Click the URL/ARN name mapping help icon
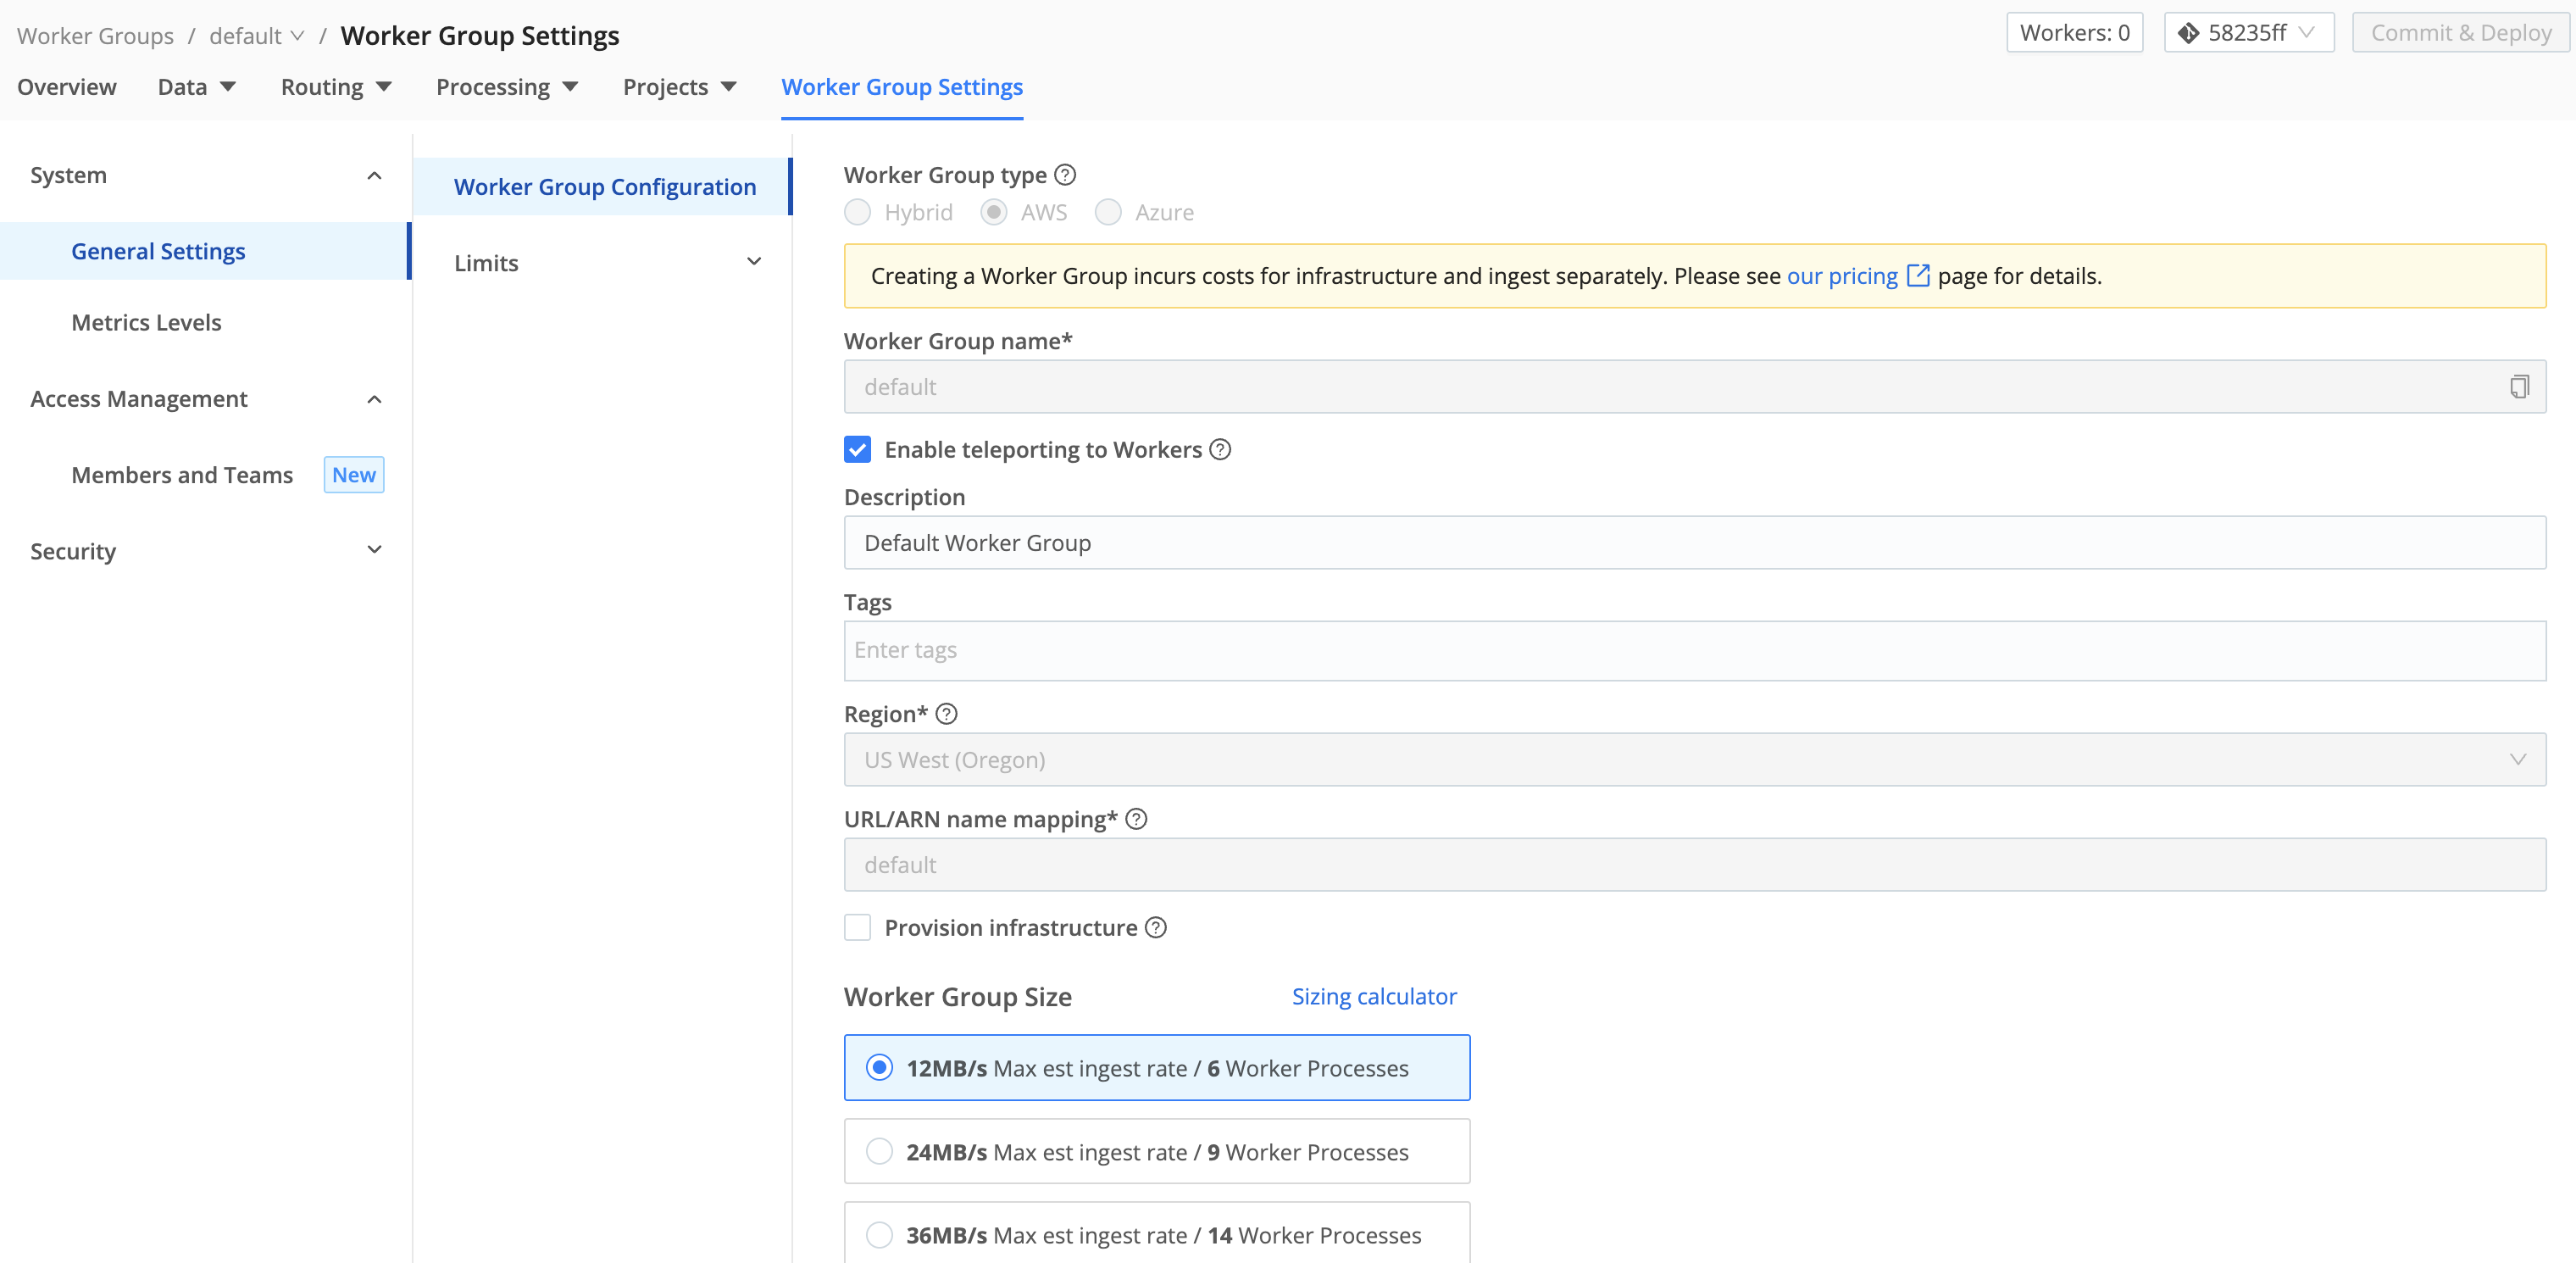Viewport: 2576px width, 1263px height. point(1137,819)
